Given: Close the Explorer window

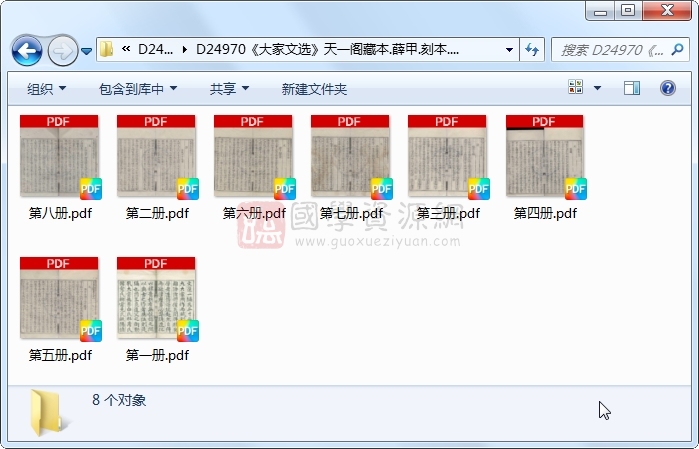Looking at the screenshot, I should click(x=667, y=11).
